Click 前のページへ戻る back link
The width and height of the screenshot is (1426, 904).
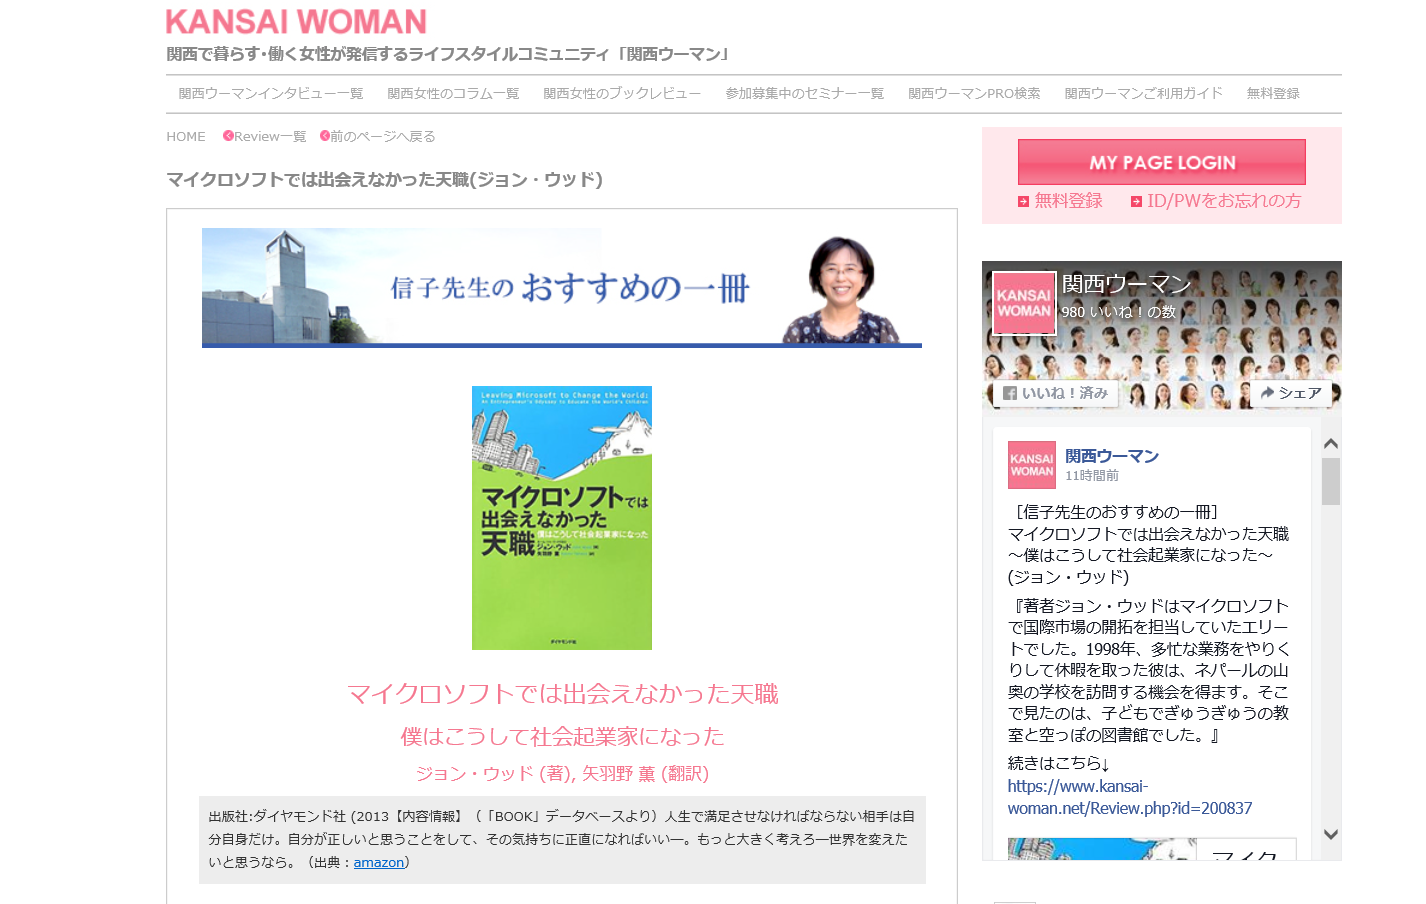click(x=383, y=136)
